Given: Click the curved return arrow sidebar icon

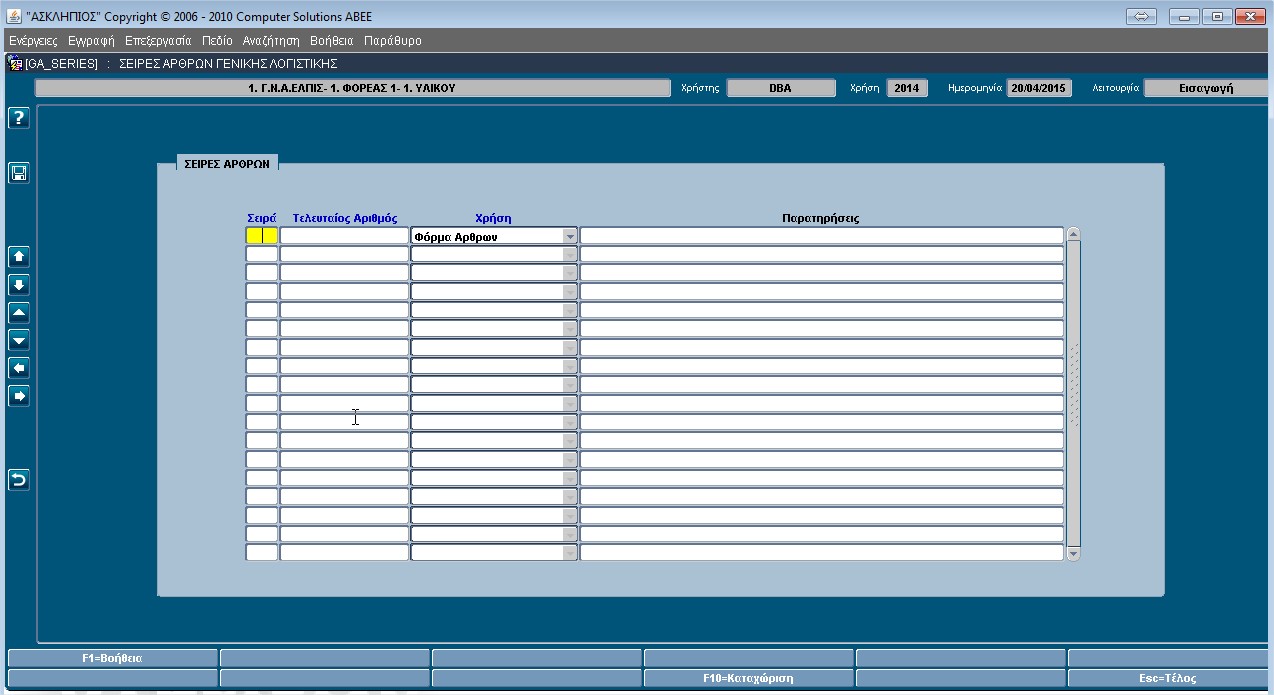Looking at the screenshot, I should 18,480.
